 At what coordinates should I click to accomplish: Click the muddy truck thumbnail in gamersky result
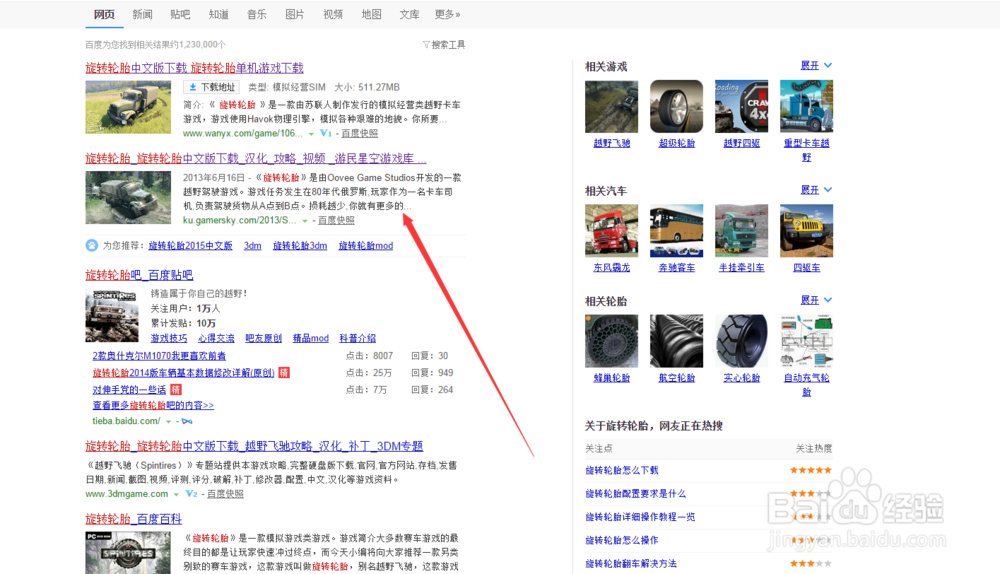[128, 197]
